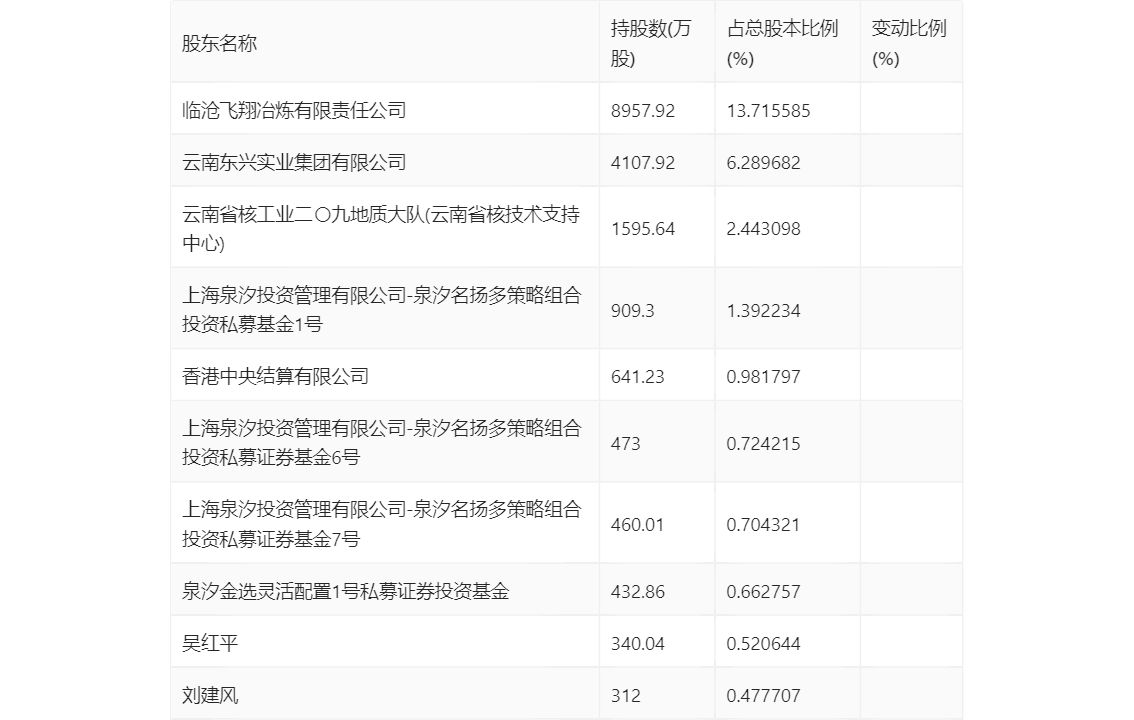The width and height of the screenshot is (1134, 720).
Task: Select the percentage 0.724215
Action: 763,444
